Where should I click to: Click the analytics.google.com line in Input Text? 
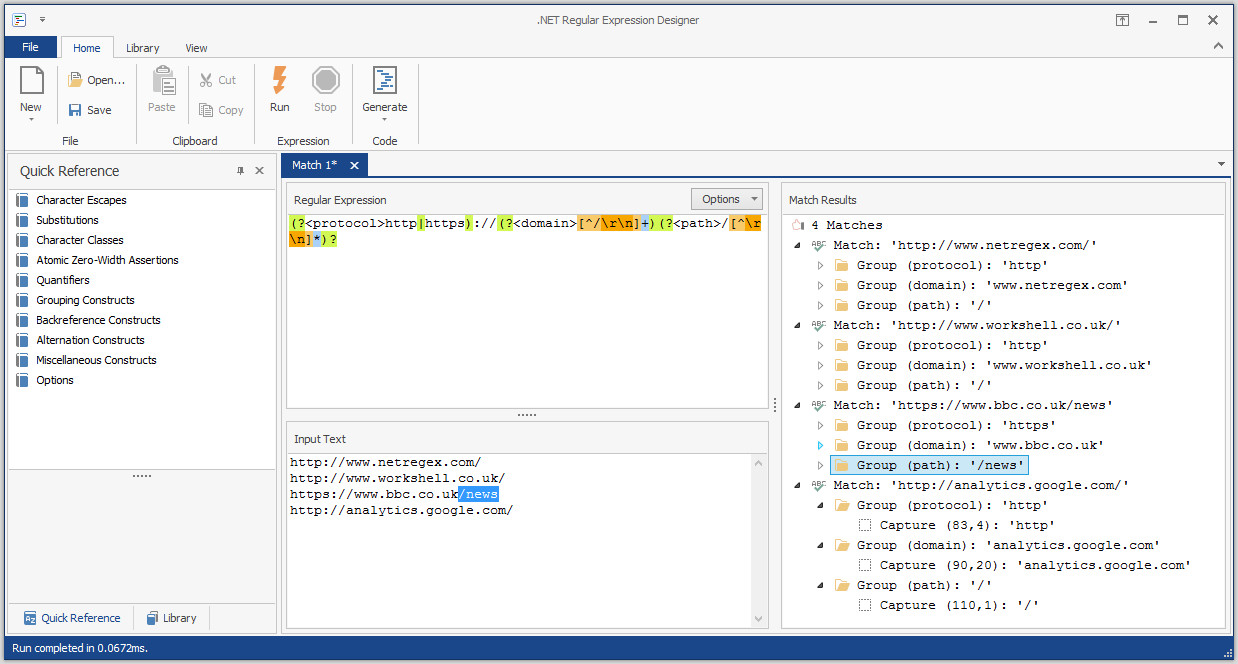point(401,510)
